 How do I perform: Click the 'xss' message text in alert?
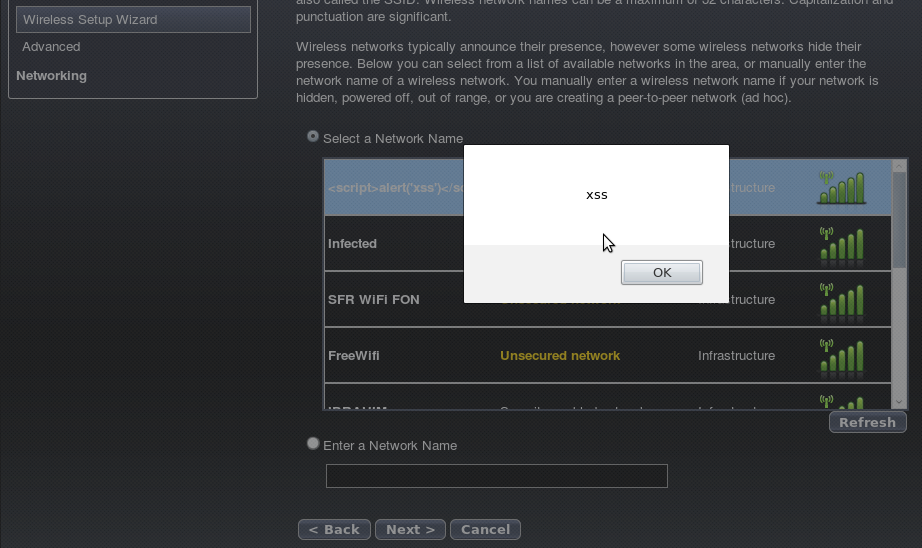click(597, 195)
